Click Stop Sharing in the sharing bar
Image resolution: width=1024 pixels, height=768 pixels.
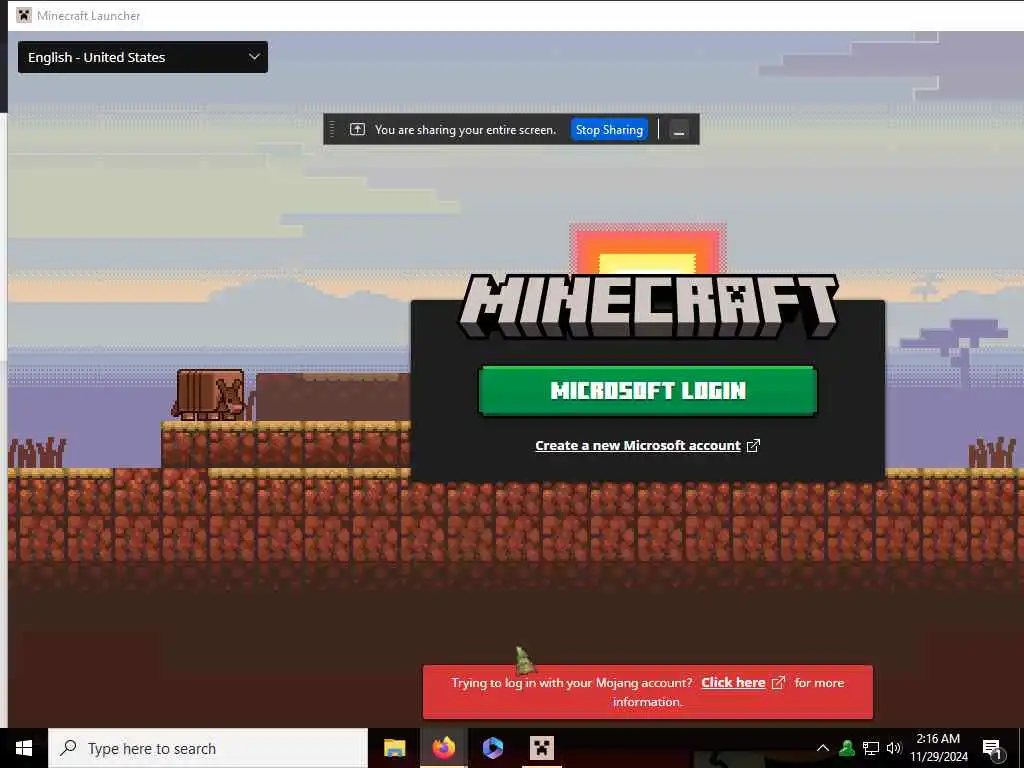(x=609, y=129)
